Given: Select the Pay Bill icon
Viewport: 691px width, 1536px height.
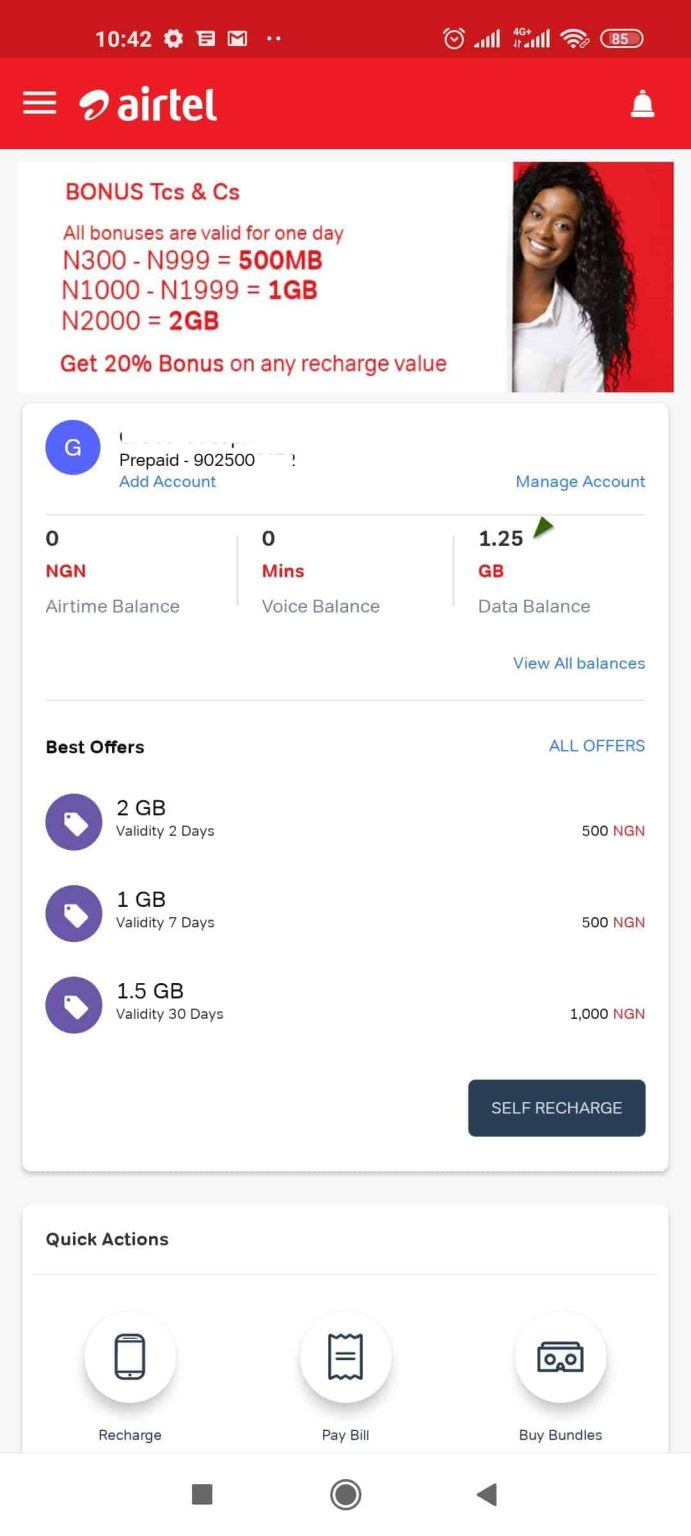Looking at the screenshot, I should [345, 1357].
